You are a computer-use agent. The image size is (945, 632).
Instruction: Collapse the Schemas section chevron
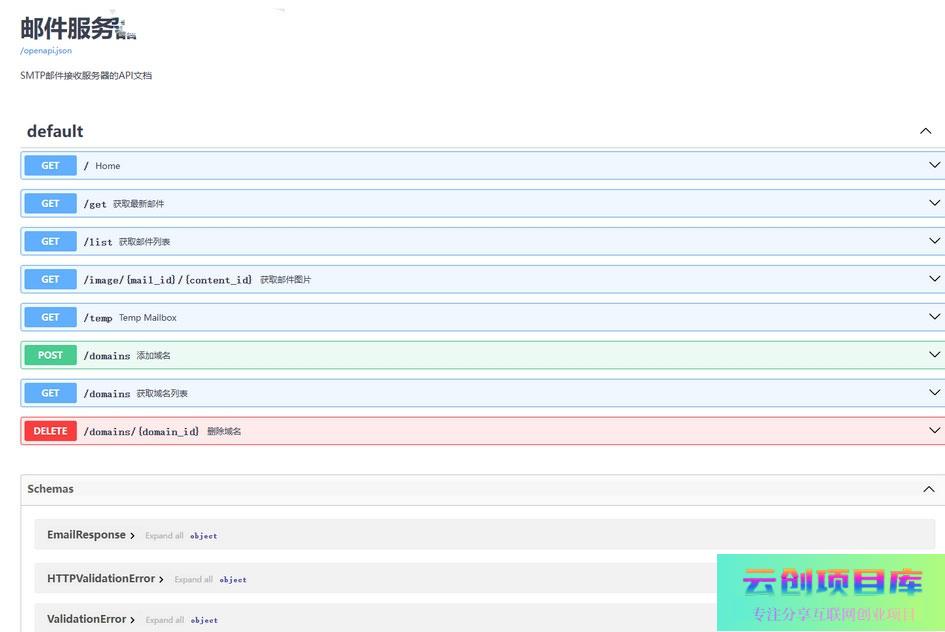[x=927, y=489]
